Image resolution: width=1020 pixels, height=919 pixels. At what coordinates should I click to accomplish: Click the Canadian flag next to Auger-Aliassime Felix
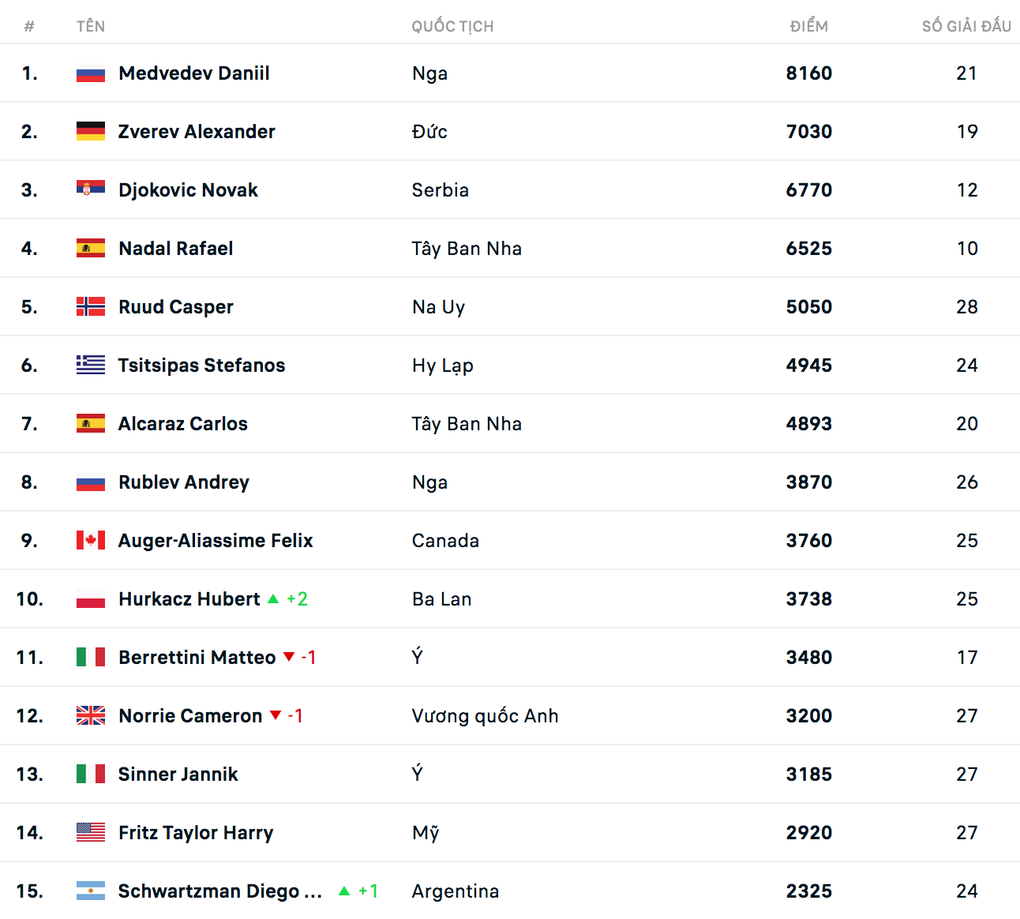[x=91, y=540]
